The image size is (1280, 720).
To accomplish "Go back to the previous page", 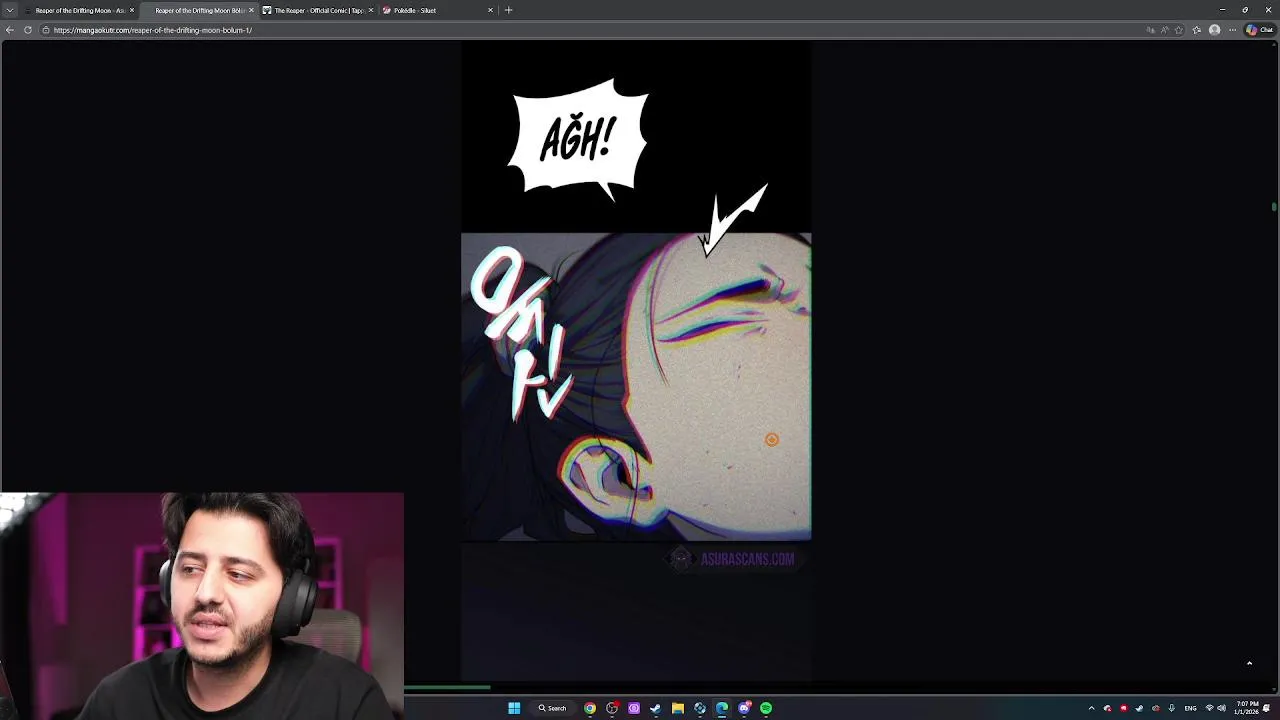I will tap(10, 30).
